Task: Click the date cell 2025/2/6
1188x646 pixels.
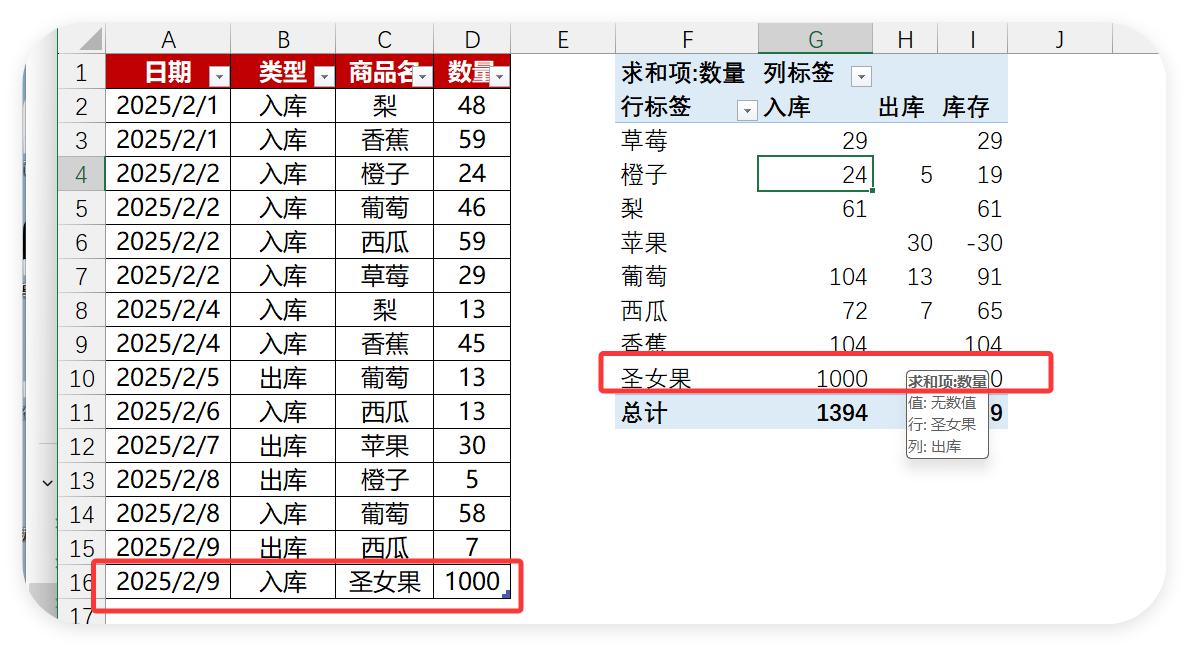Action: 168,411
